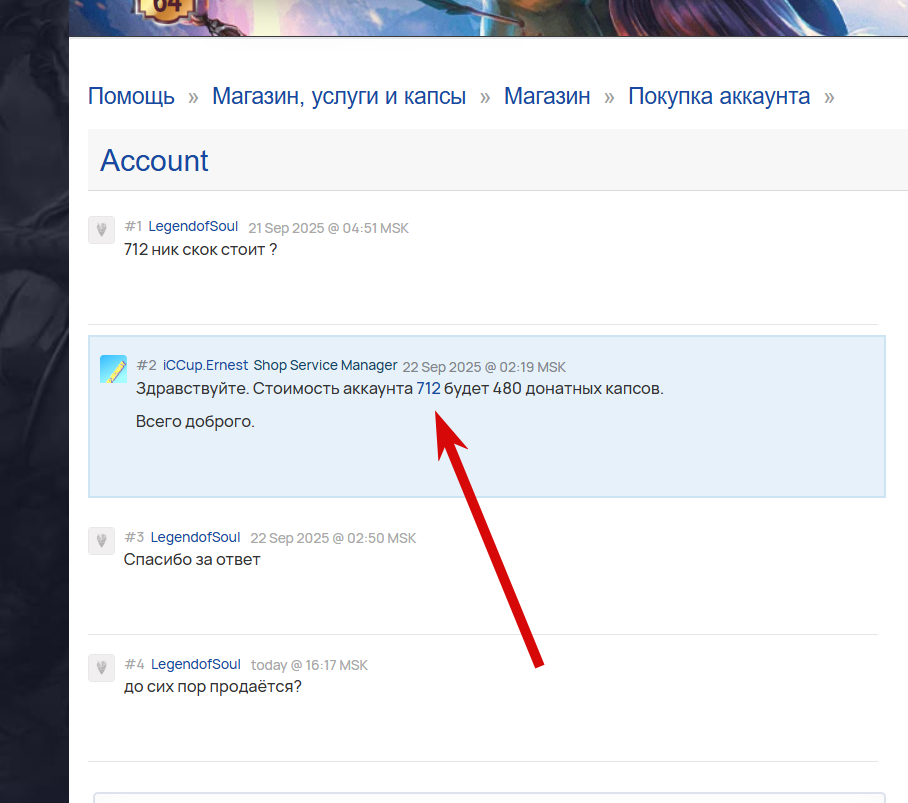Click timestamp today @ 16:17 MSK

[x=309, y=665]
